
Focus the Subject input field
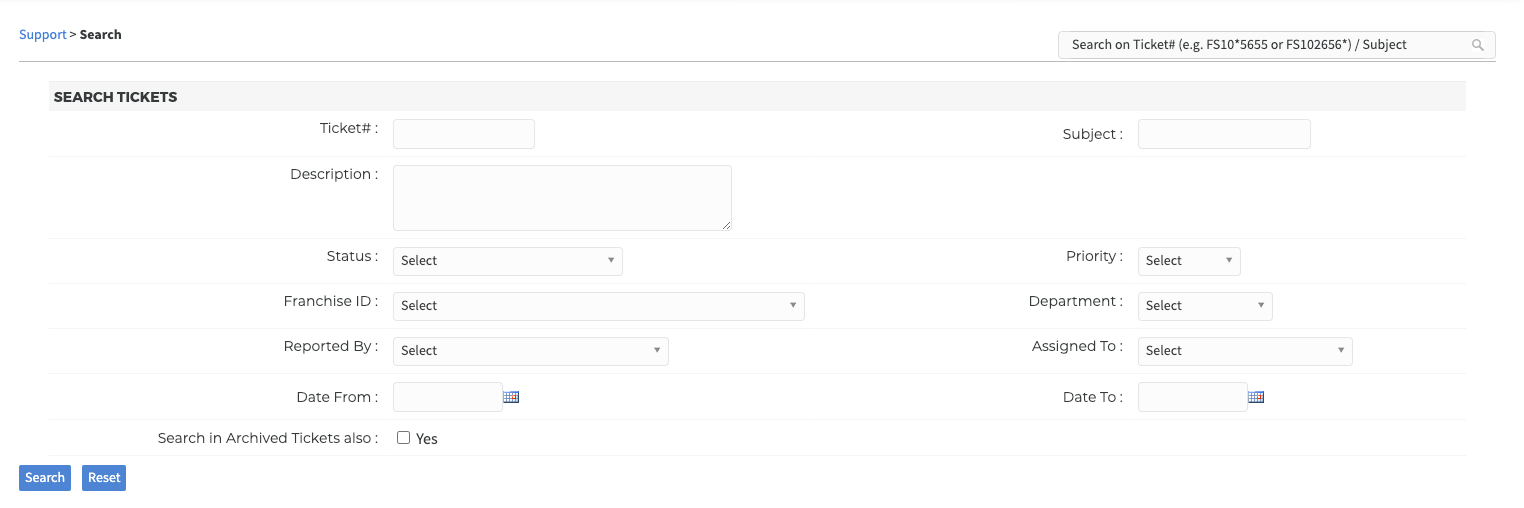[1224, 134]
